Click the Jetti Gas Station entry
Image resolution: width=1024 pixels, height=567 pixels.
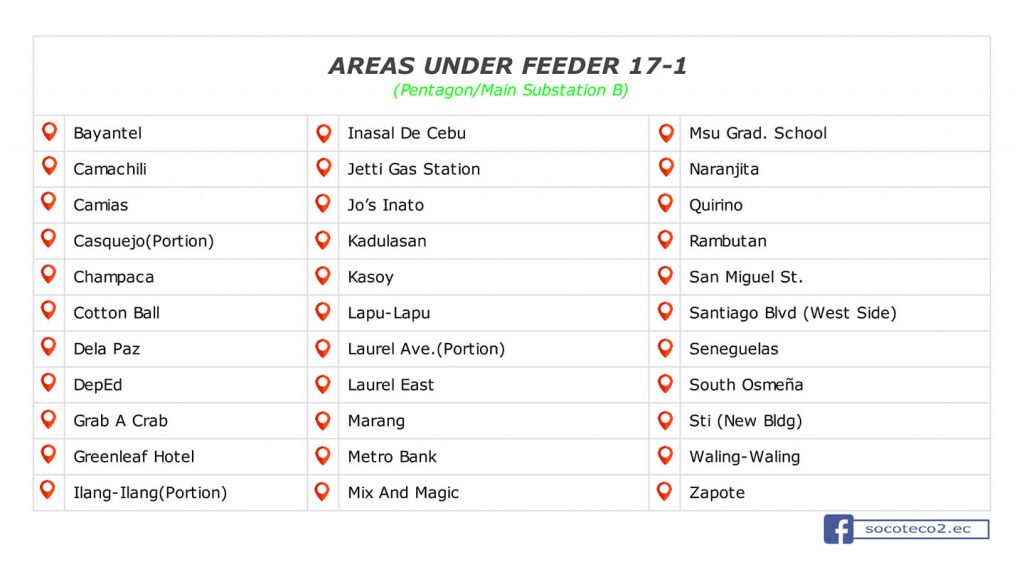[413, 169]
